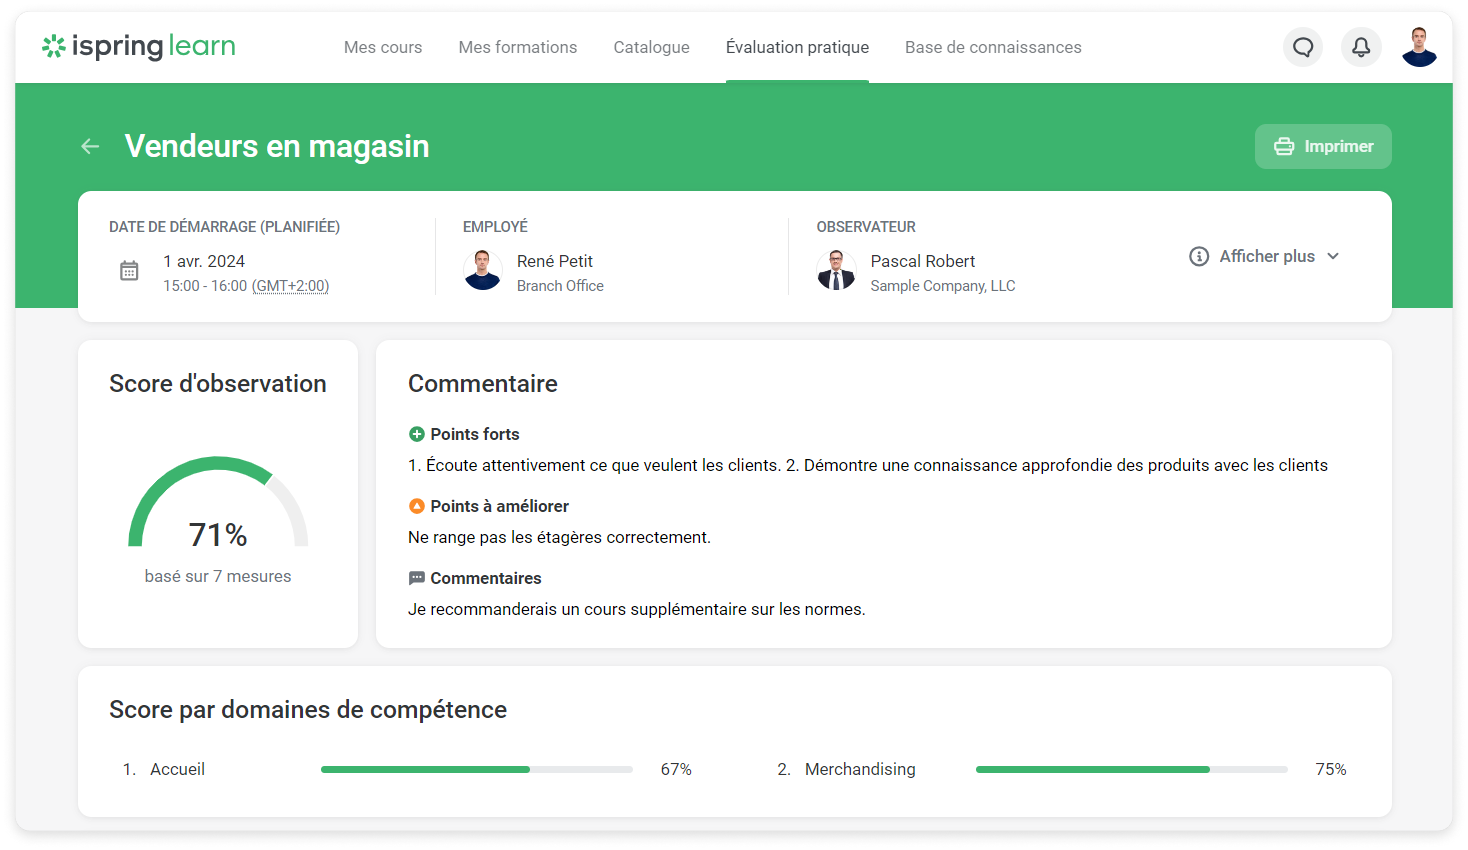Image resolution: width=1468 pixels, height=850 pixels.
Task: Switch to the Mes cours tab
Action: pos(382,47)
